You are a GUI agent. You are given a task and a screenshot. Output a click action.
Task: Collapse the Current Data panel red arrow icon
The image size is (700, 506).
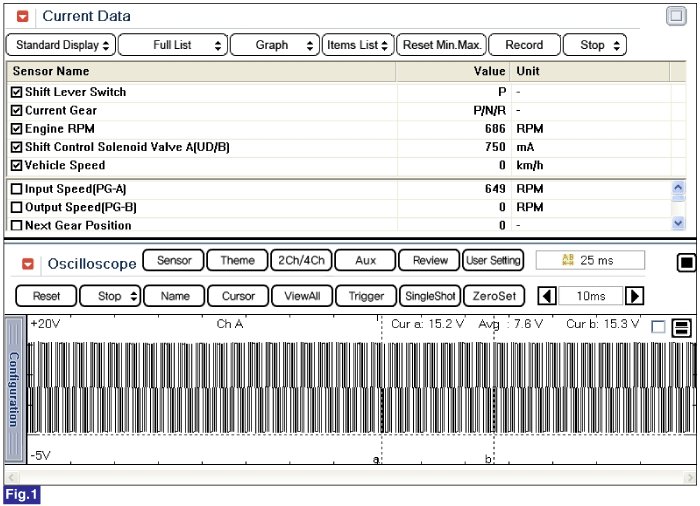(x=23, y=17)
